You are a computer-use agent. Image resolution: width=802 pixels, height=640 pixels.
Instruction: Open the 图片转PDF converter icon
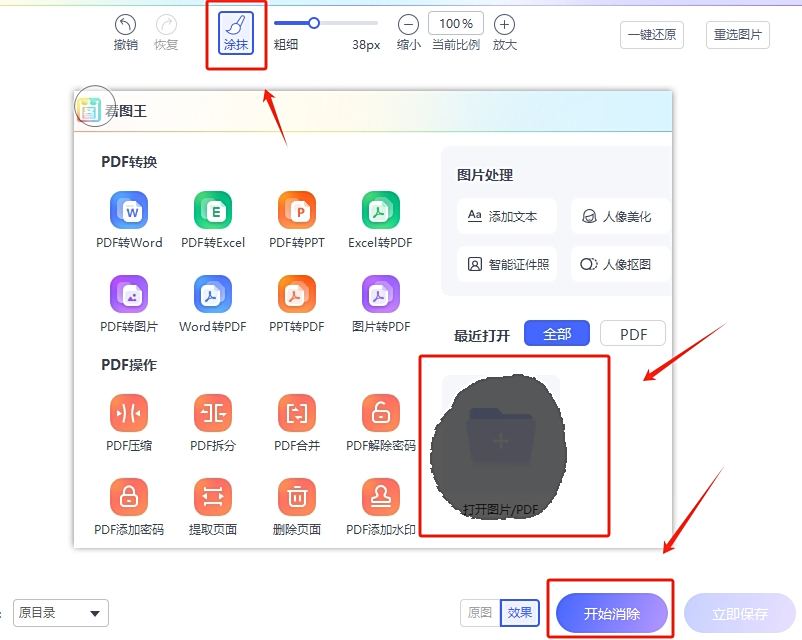(381, 294)
